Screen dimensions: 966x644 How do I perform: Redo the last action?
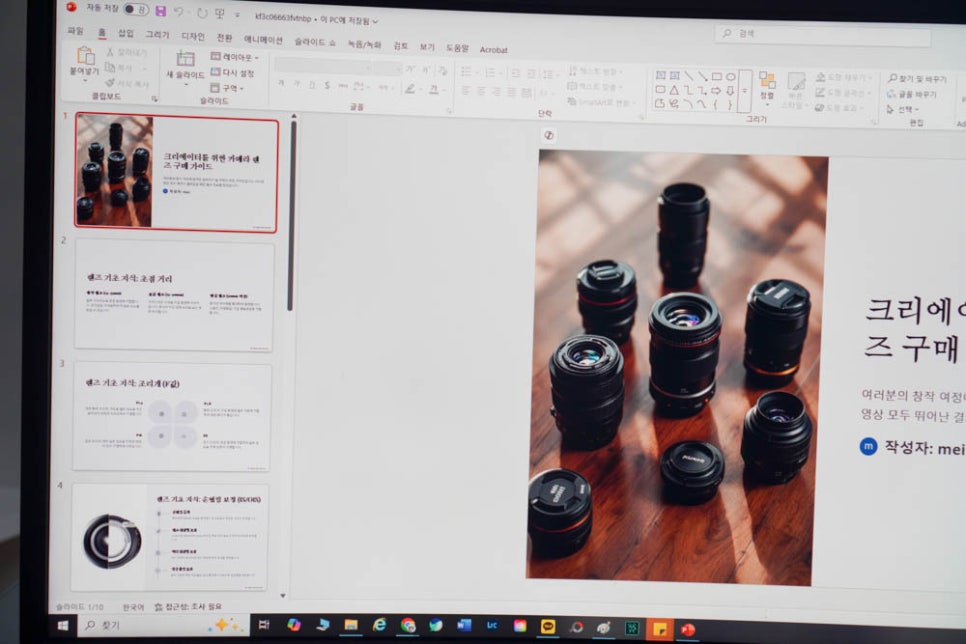pyautogui.click(x=202, y=12)
